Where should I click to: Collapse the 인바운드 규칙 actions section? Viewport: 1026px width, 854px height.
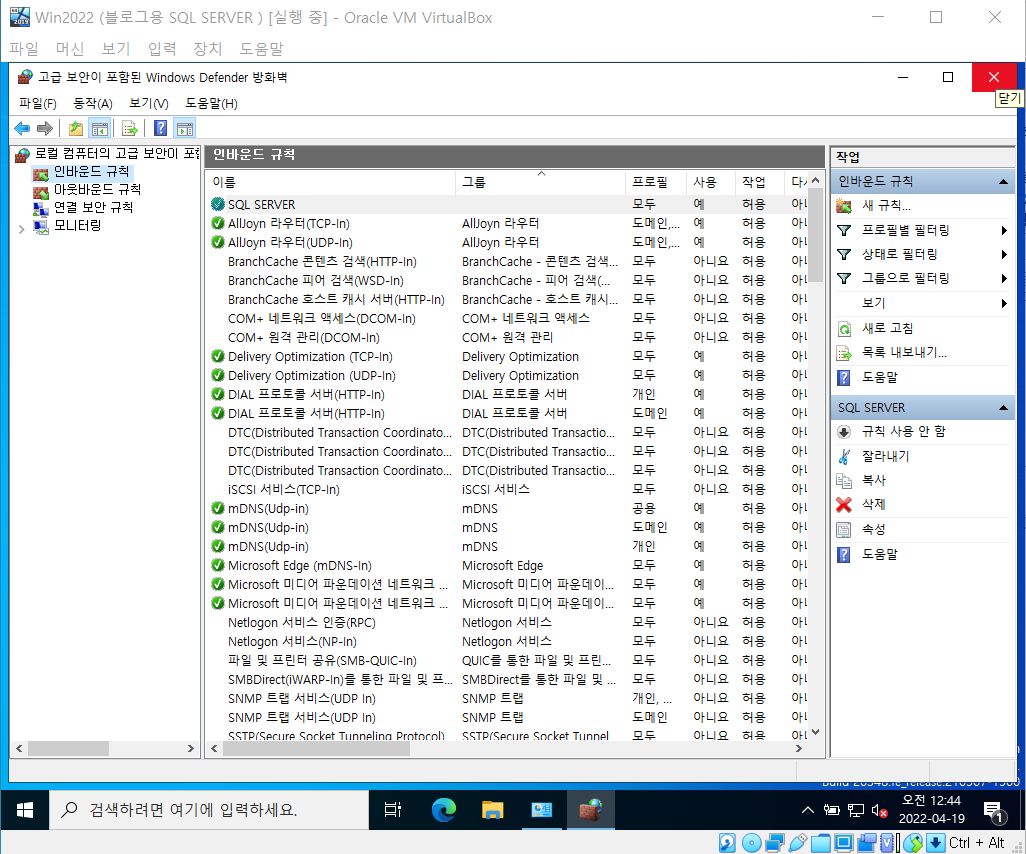[x=1003, y=182]
